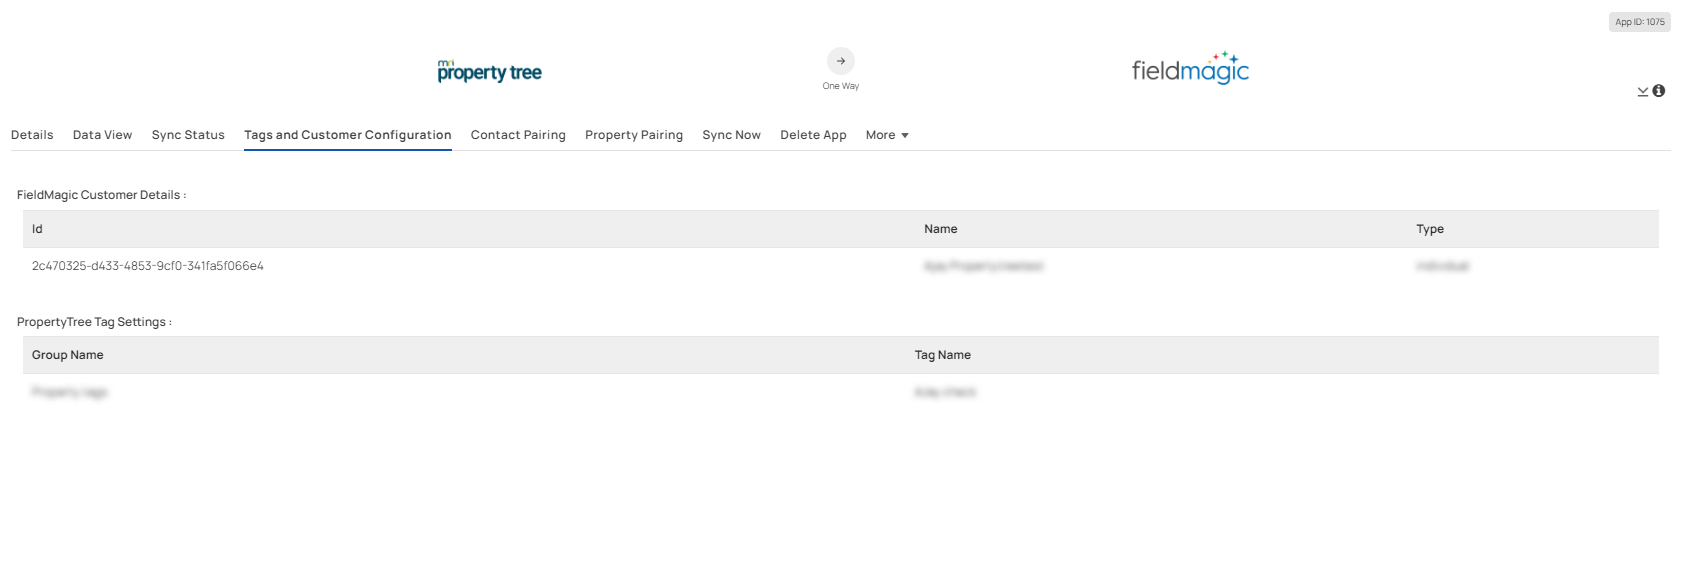1687x574 pixels.
Task: Click the Group Name column header
Action: [x=68, y=355]
